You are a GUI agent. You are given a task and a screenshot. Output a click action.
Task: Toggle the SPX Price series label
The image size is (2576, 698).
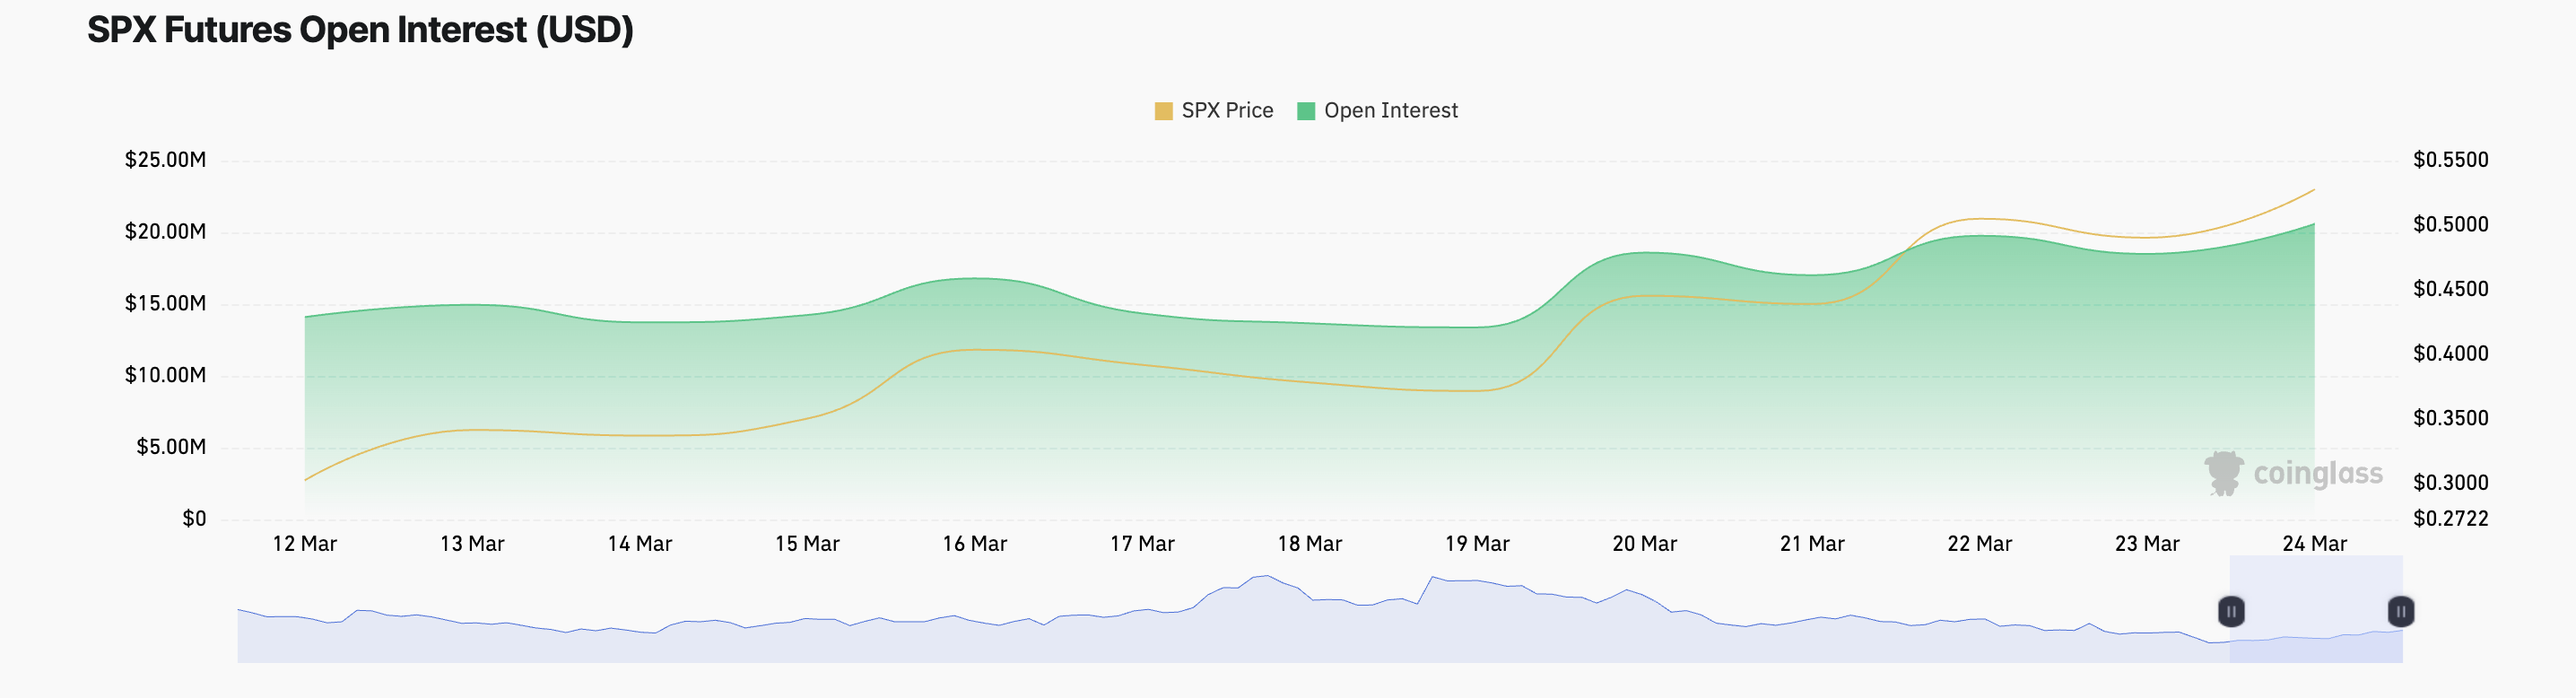pos(1227,111)
